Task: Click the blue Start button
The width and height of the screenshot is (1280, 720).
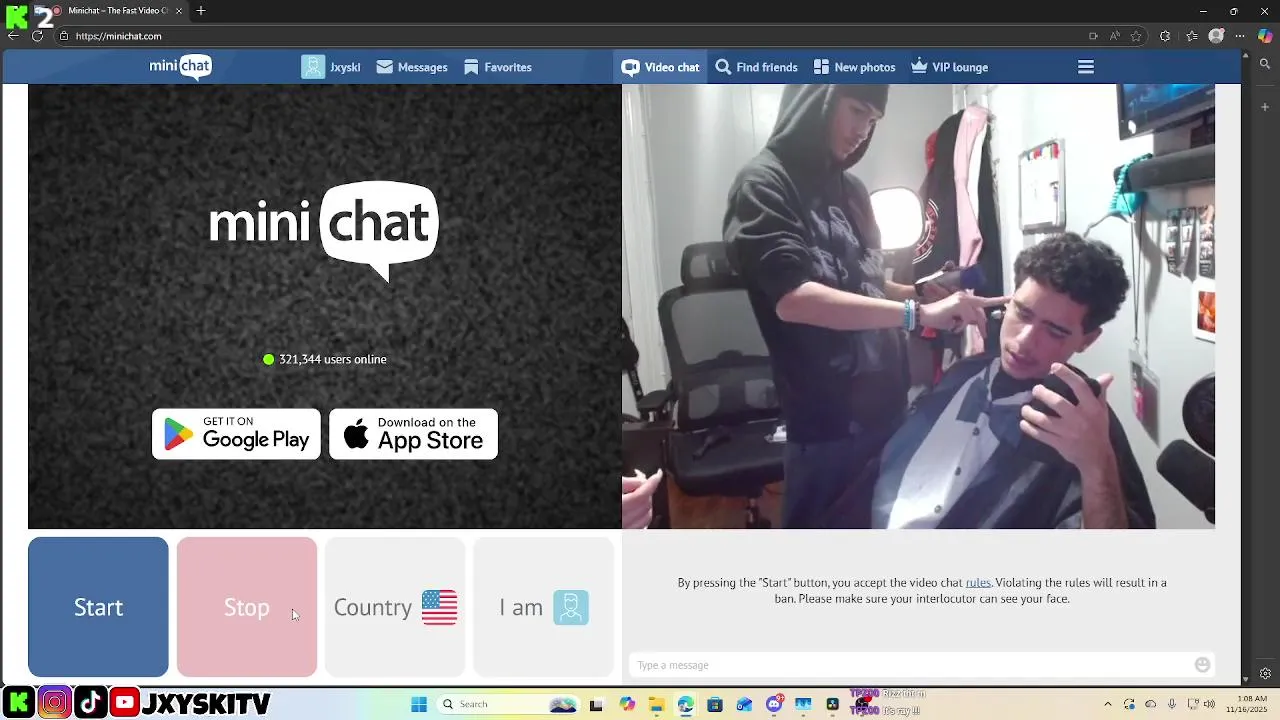Action: tap(98, 607)
